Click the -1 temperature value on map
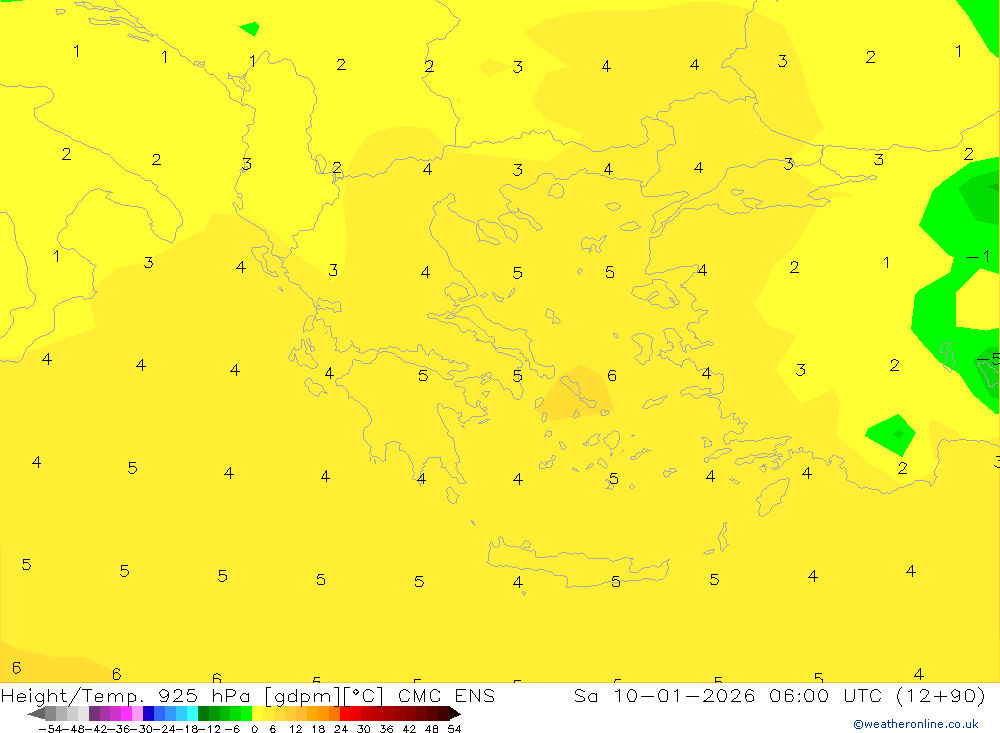Screen dimensions: 1000x733 (x=978, y=257)
